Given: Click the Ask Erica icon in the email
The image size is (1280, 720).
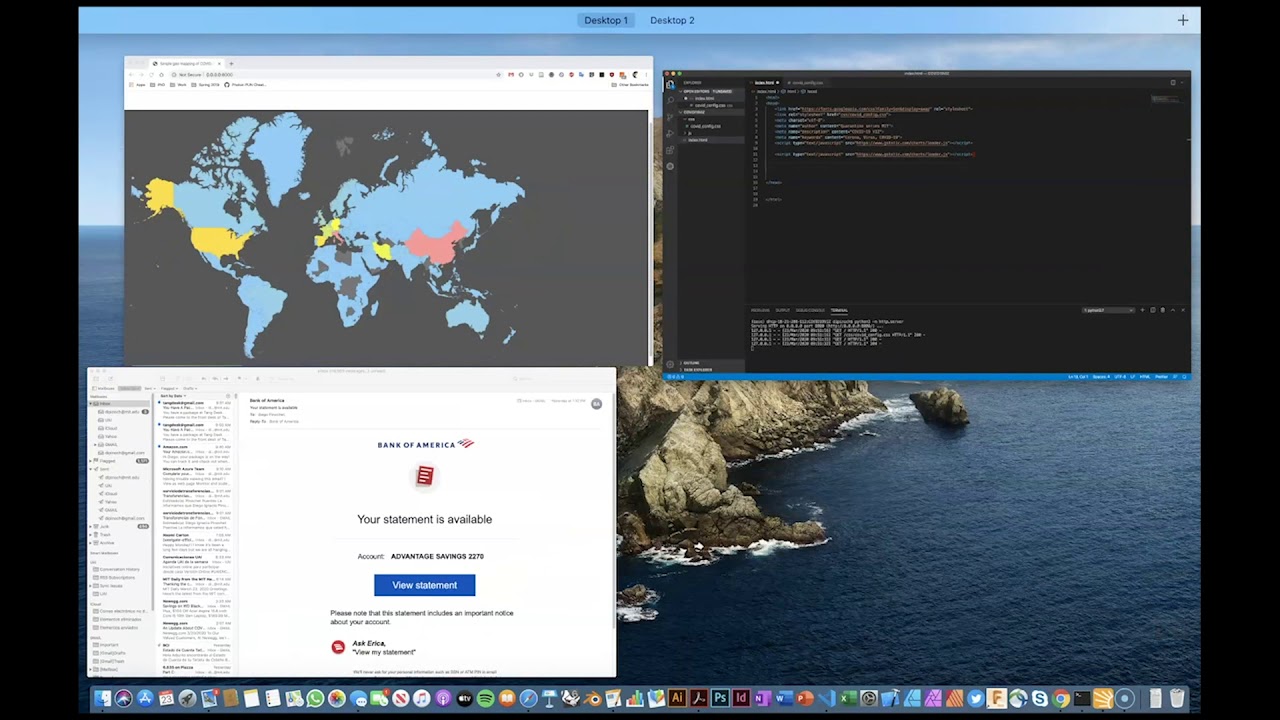Looking at the screenshot, I should [338, 647].
